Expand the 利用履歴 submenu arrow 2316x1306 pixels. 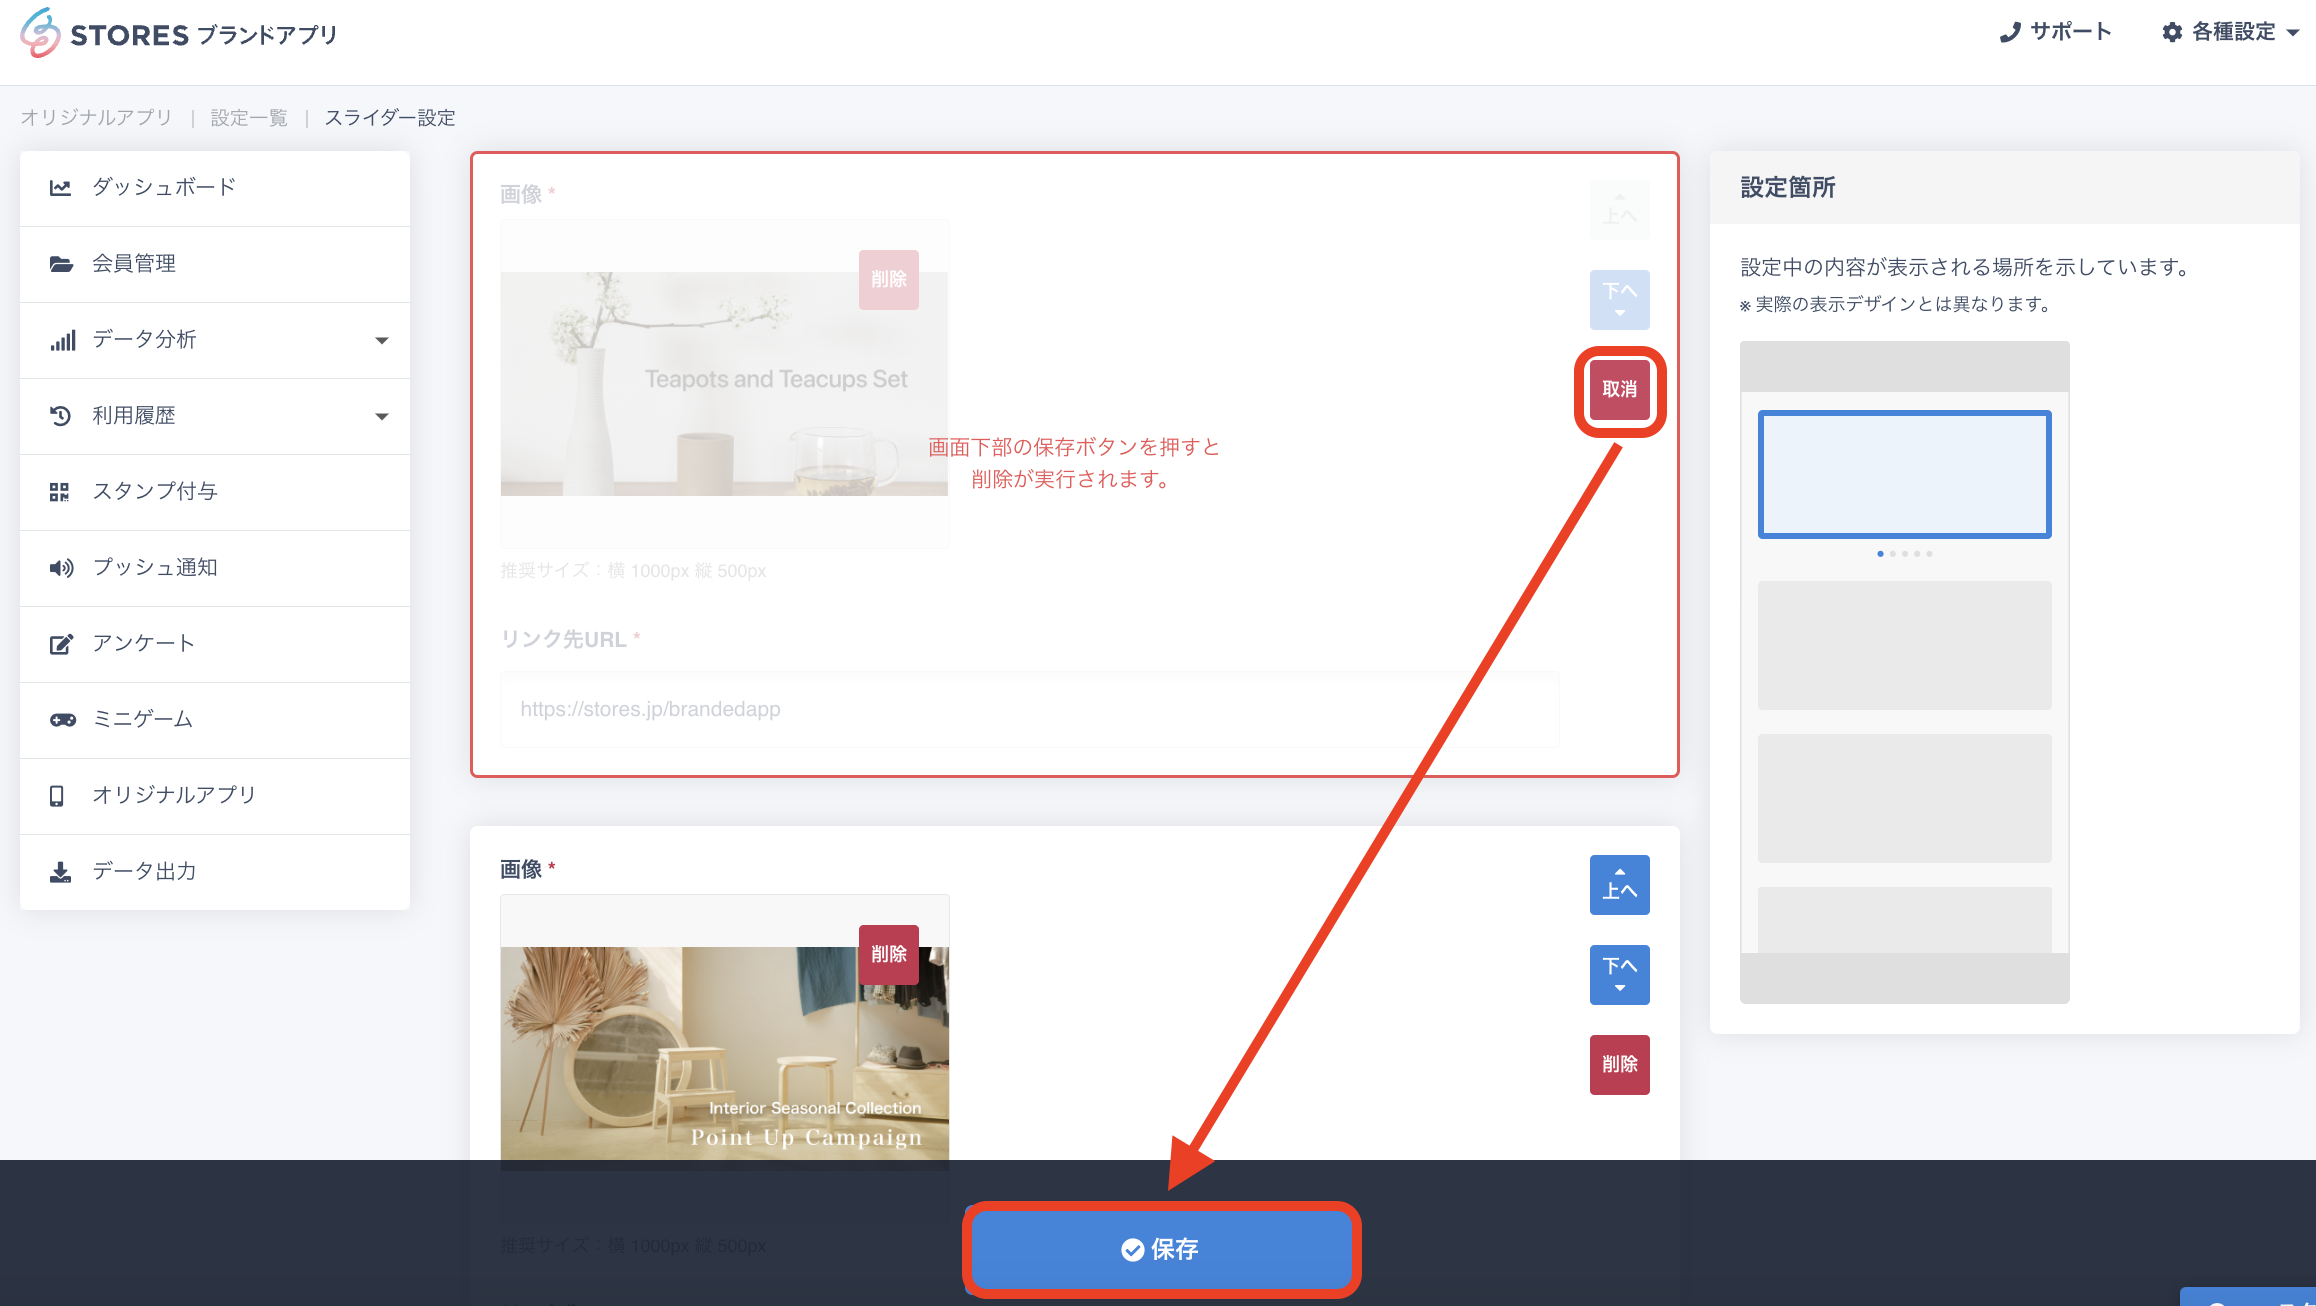(382, 417)
